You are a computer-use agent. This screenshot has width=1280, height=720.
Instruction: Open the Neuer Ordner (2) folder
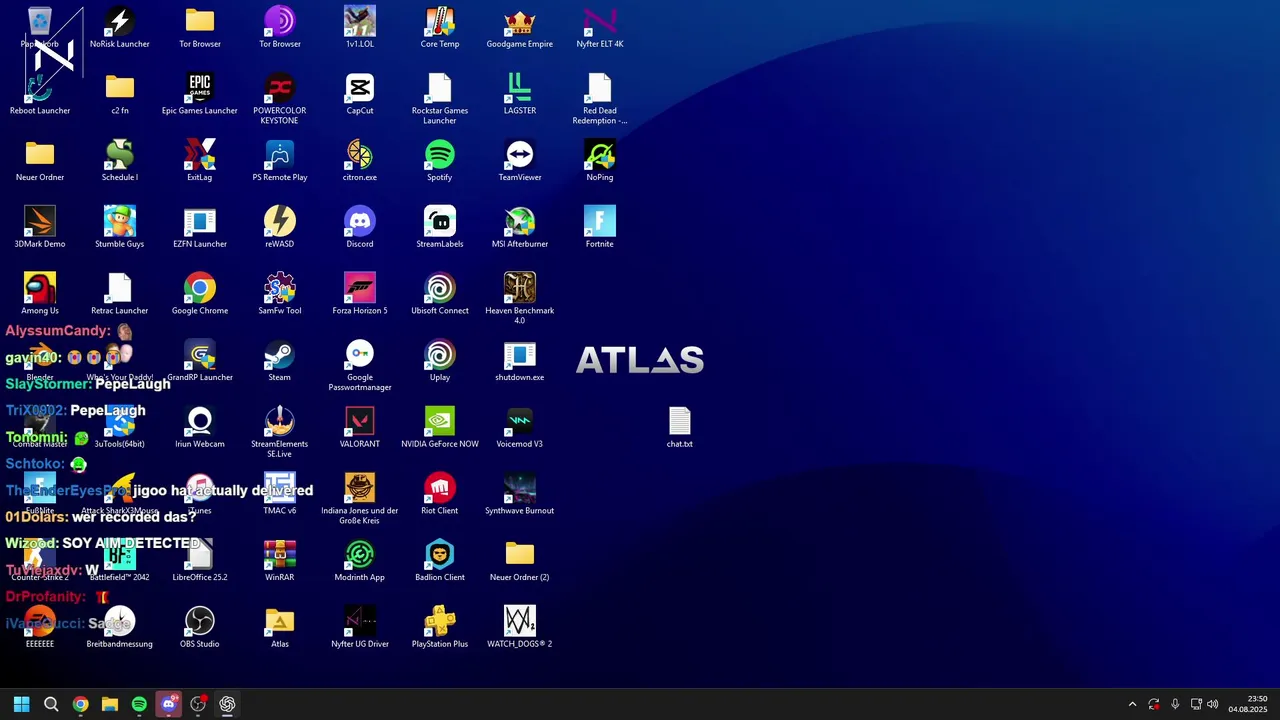[x=520, y=560]
